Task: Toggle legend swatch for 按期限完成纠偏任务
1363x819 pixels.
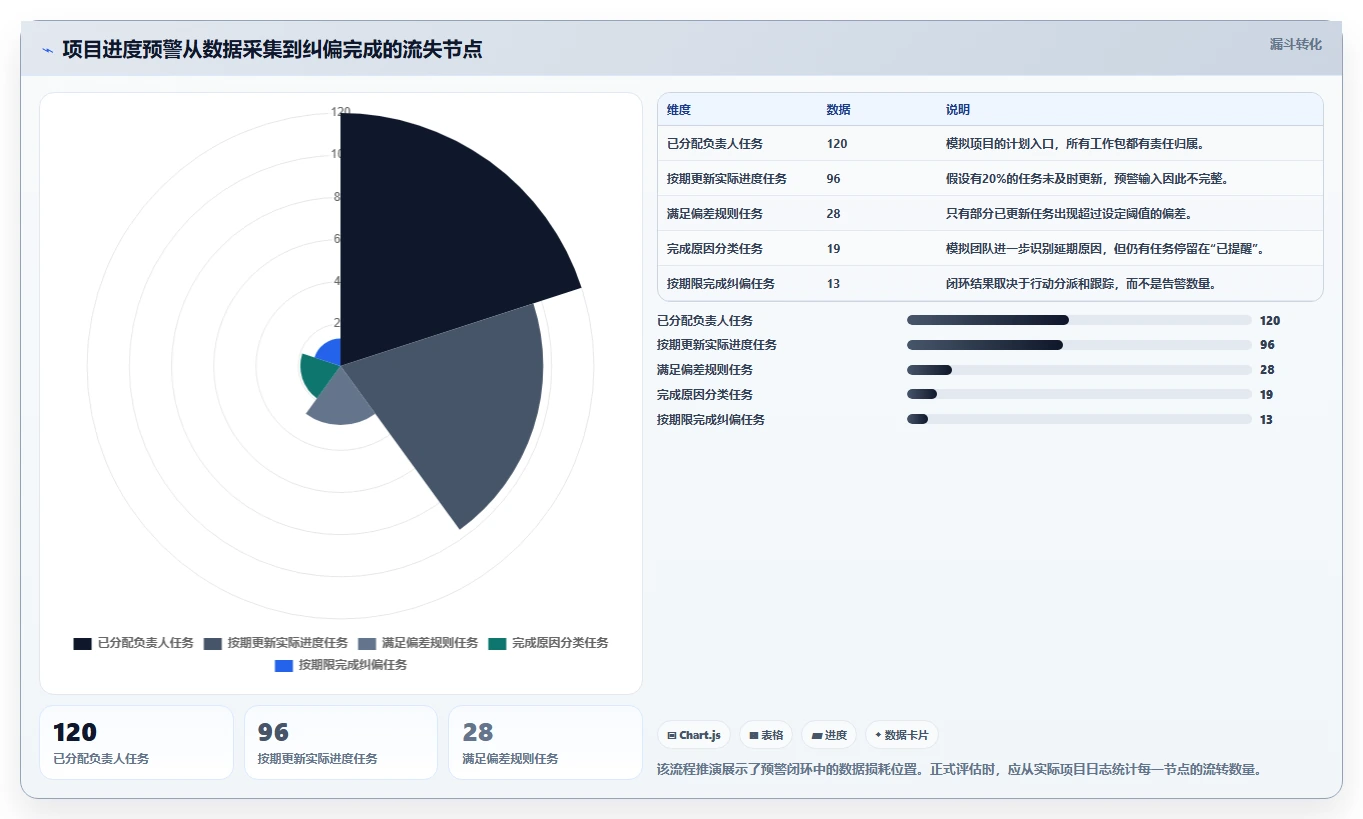Action: (x=284, y=665)
